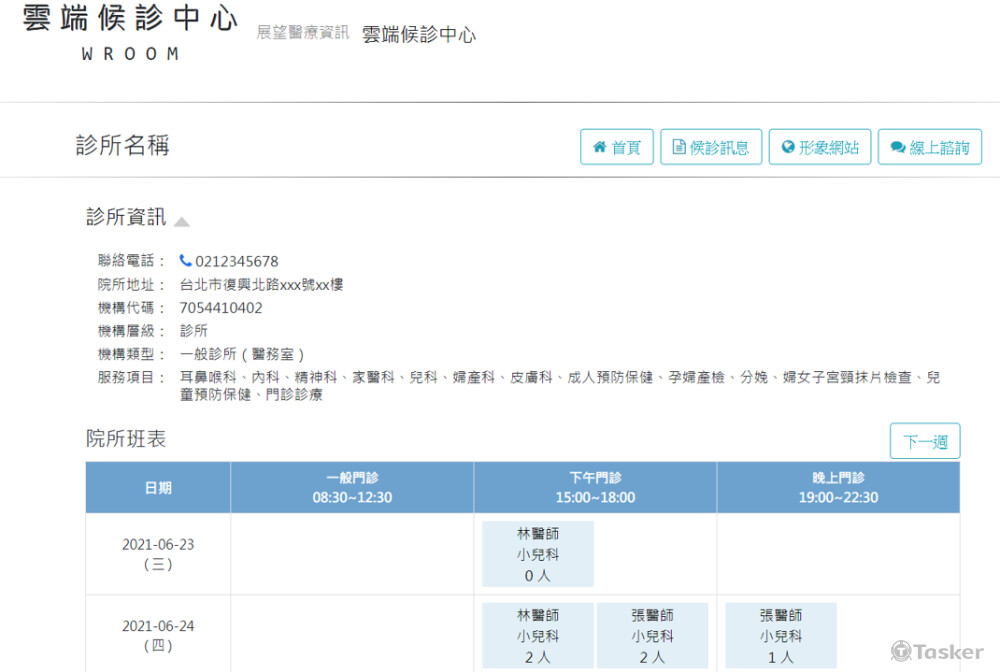This screenshot has width=1000, height=672.
Task: Click the 下一週 button to view next week
Action: pos(924,440)
